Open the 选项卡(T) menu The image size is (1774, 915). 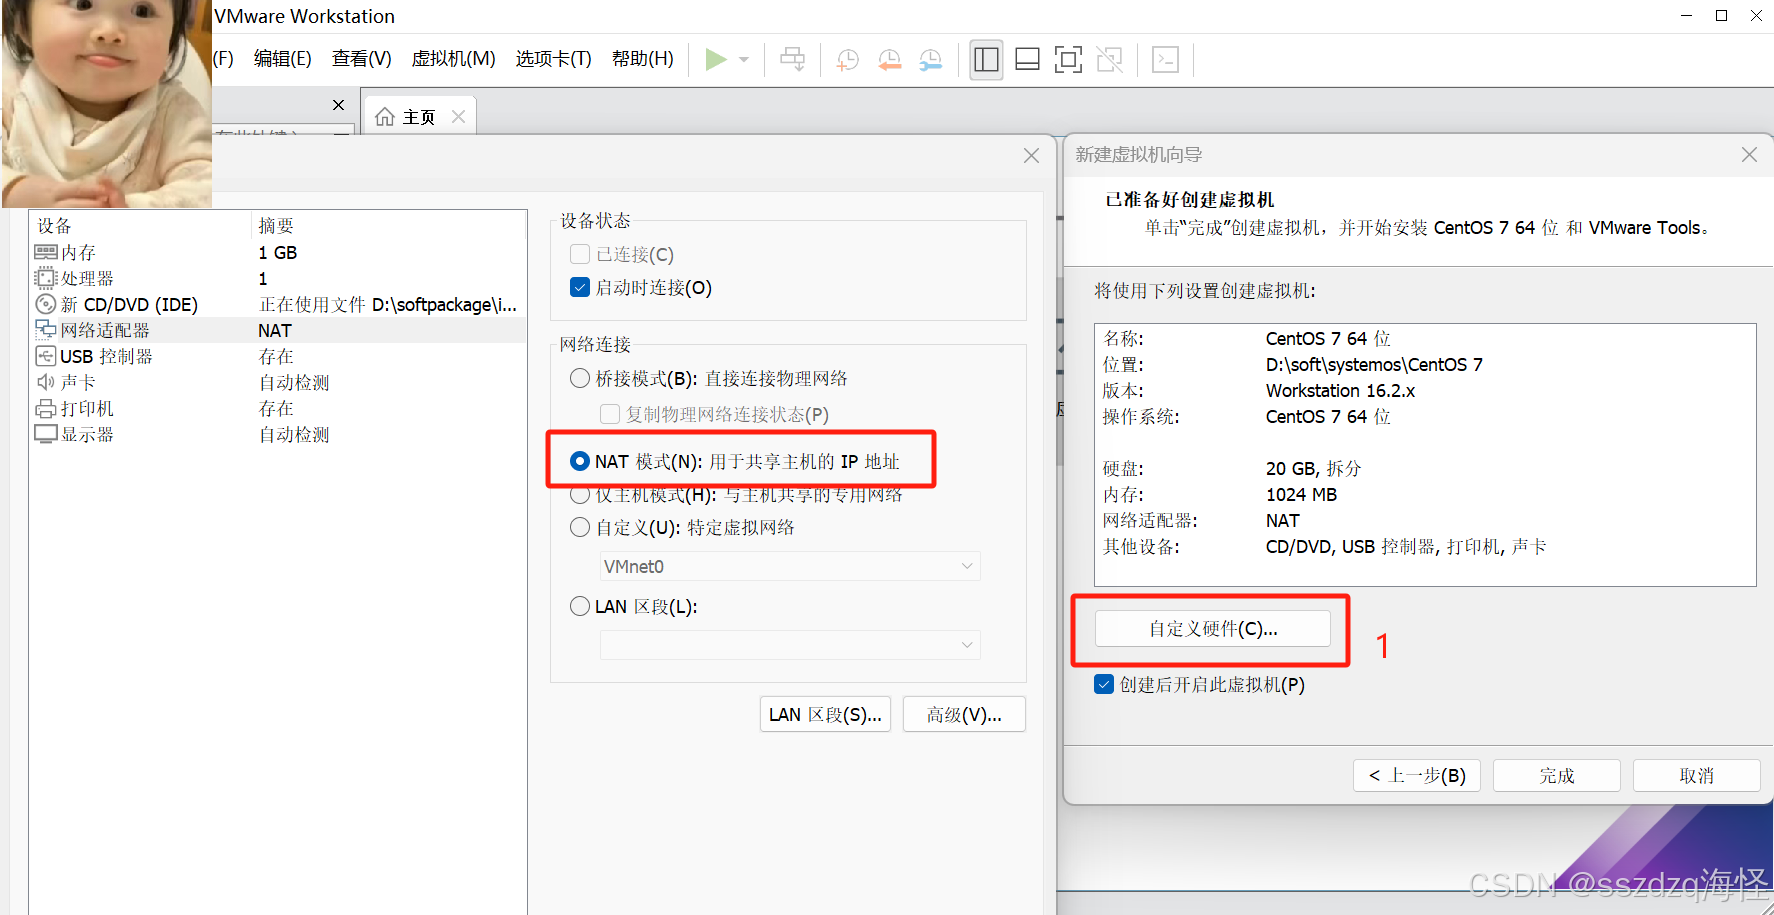point(554,59)
